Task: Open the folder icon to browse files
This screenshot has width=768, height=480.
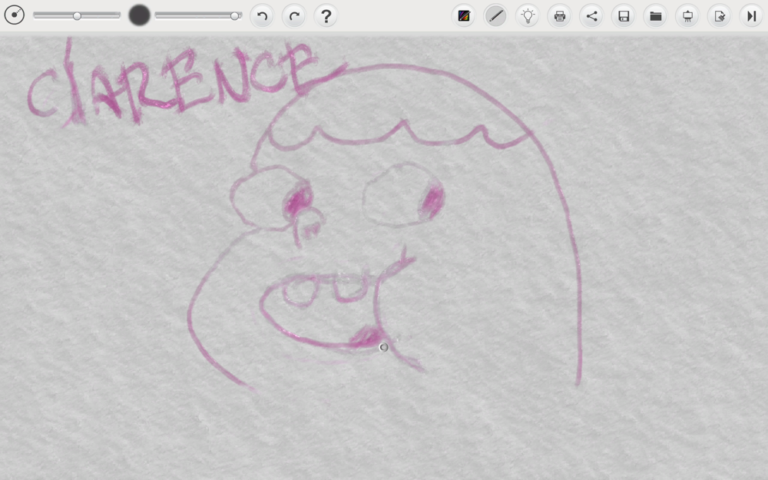Action: click(x=656, y=16)
